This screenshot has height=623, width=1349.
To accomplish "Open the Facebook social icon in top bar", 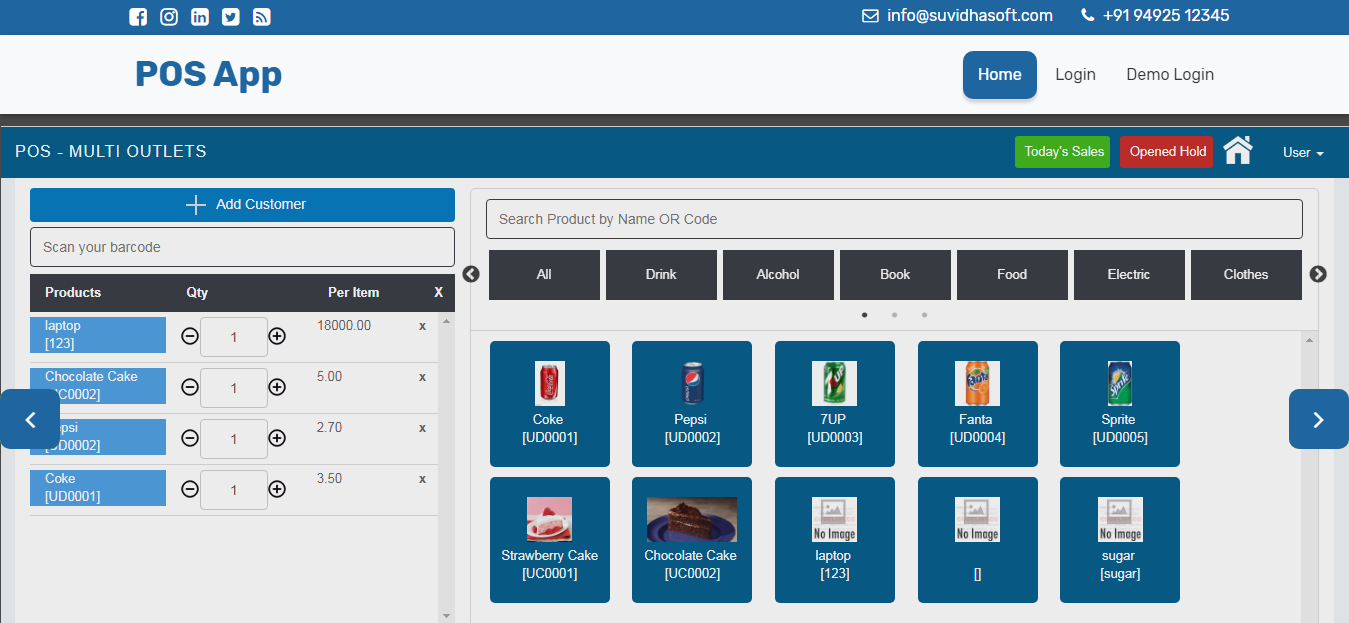I will 138,16.
